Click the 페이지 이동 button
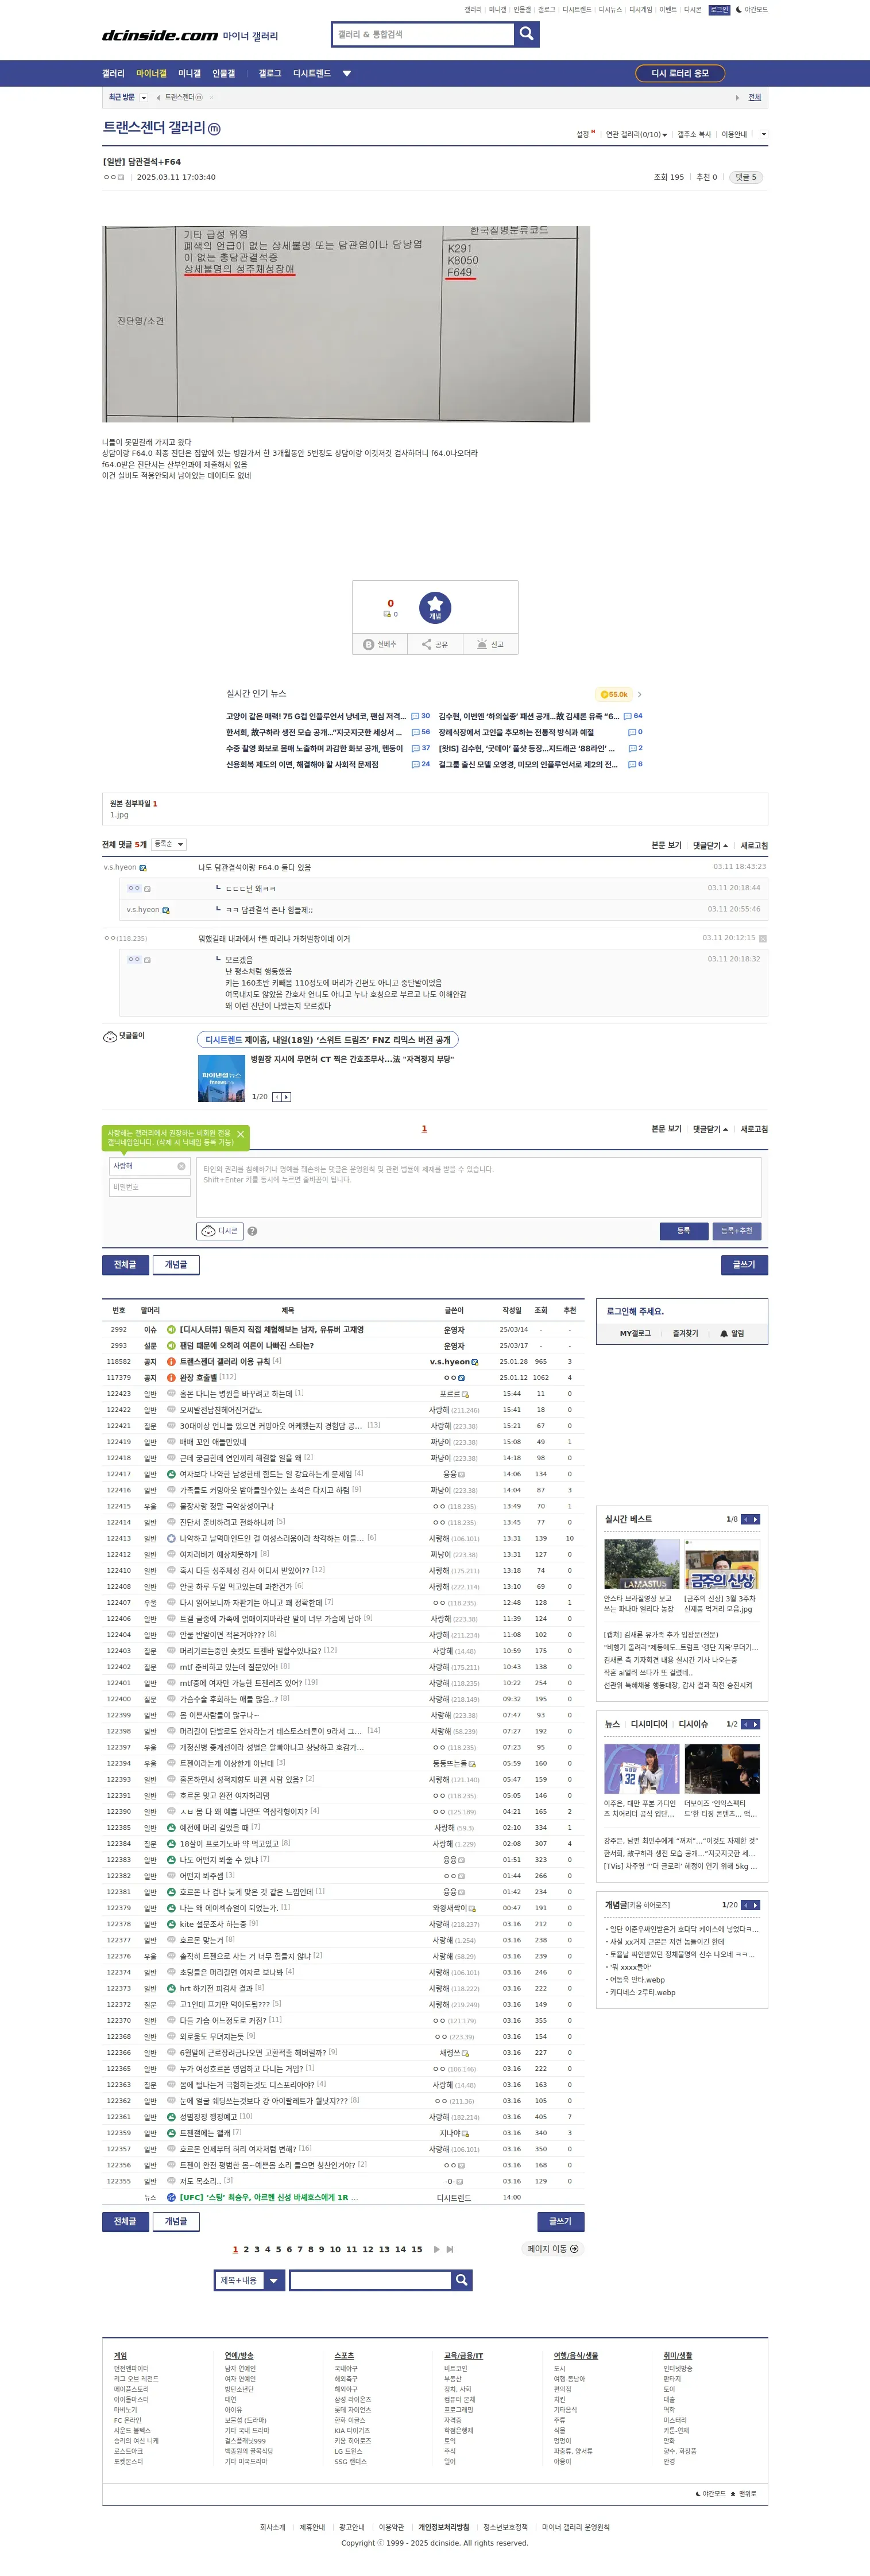The image size is (870, 2576). 553,2249
